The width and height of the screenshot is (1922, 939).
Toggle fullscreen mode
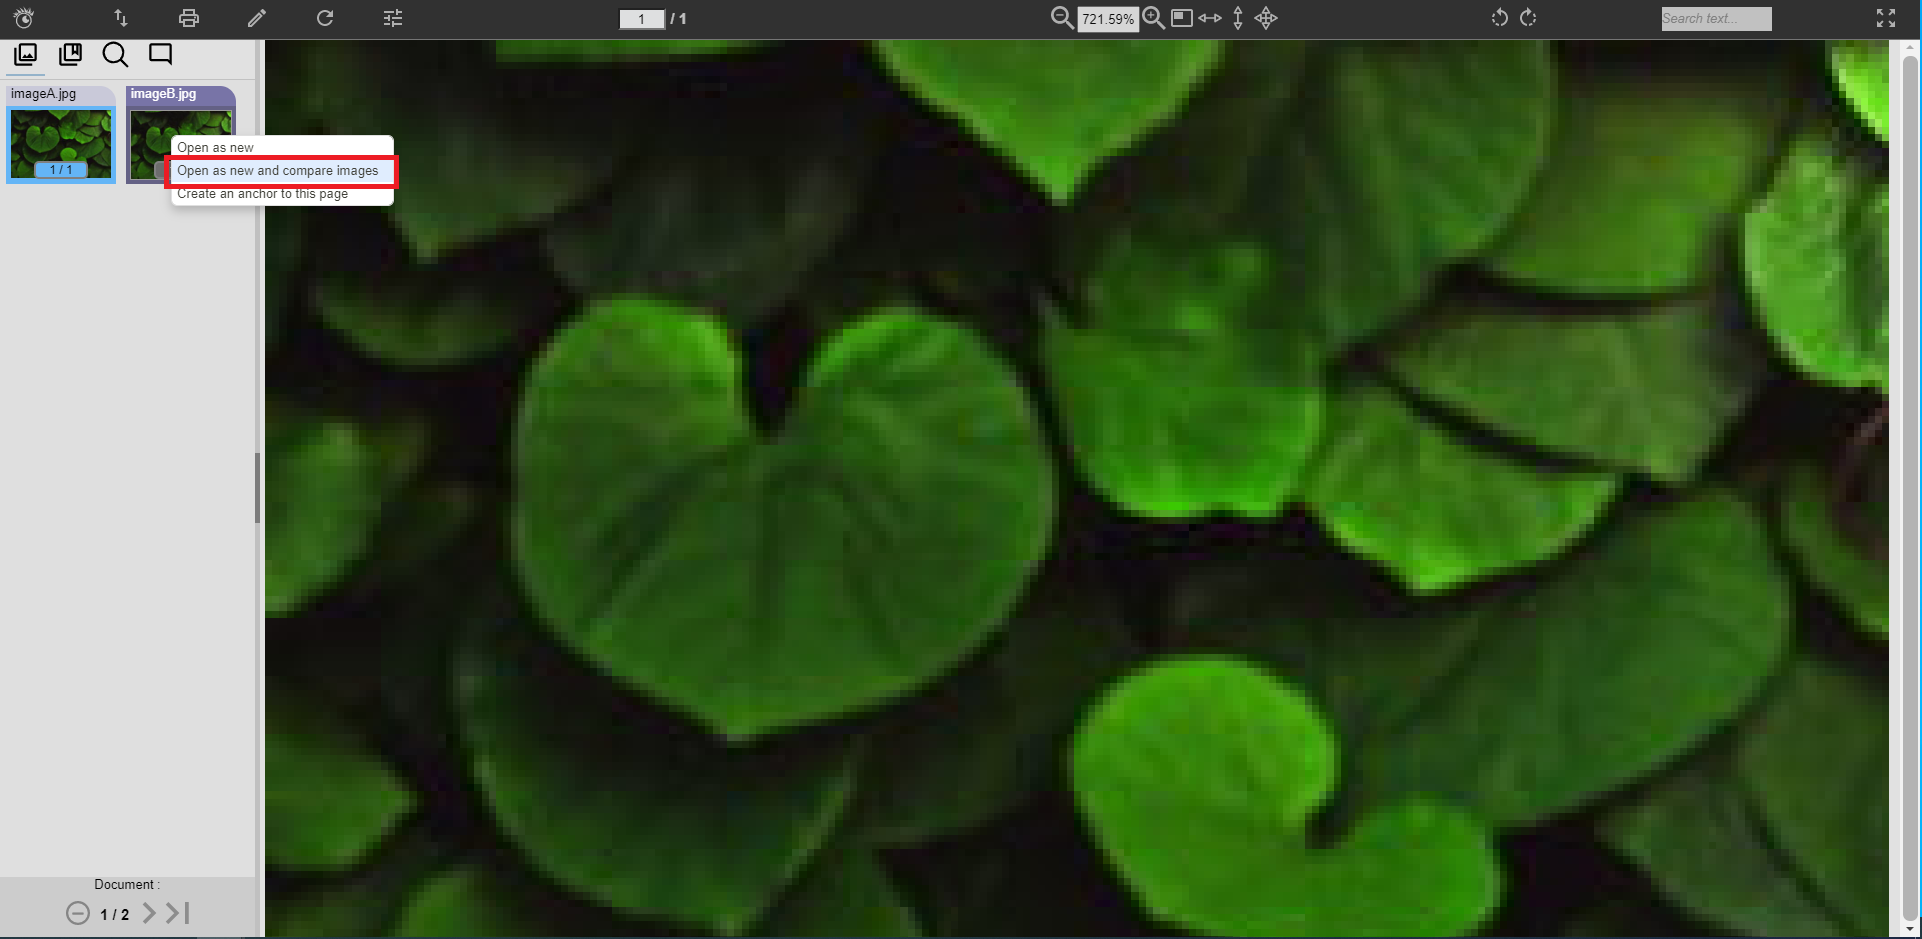1886,18
